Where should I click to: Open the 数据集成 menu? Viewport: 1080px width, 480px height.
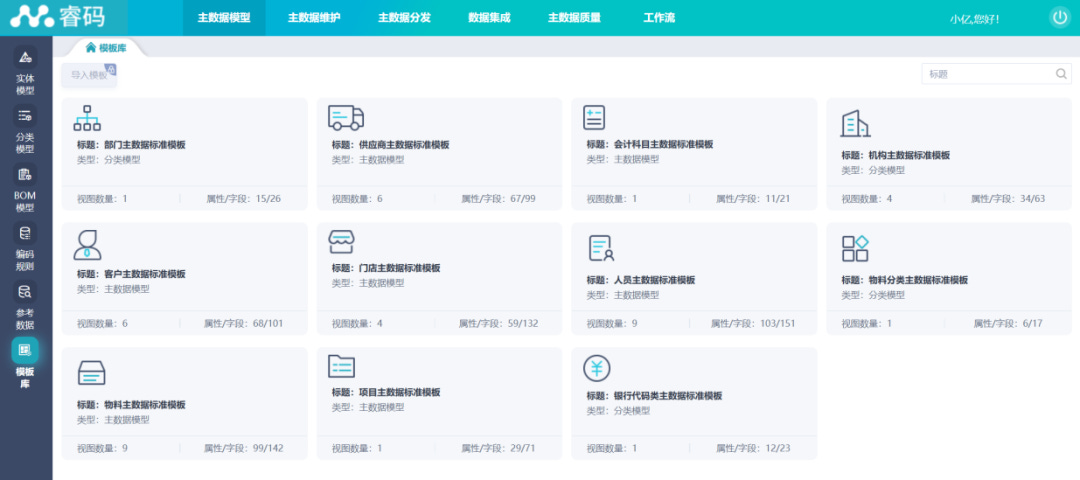tap(489, 18)
